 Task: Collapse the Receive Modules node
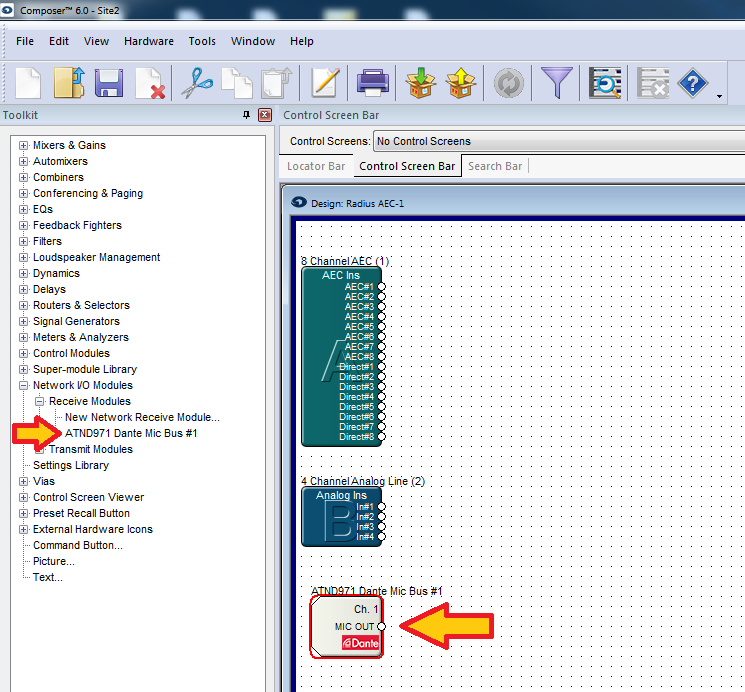point(39,402)
